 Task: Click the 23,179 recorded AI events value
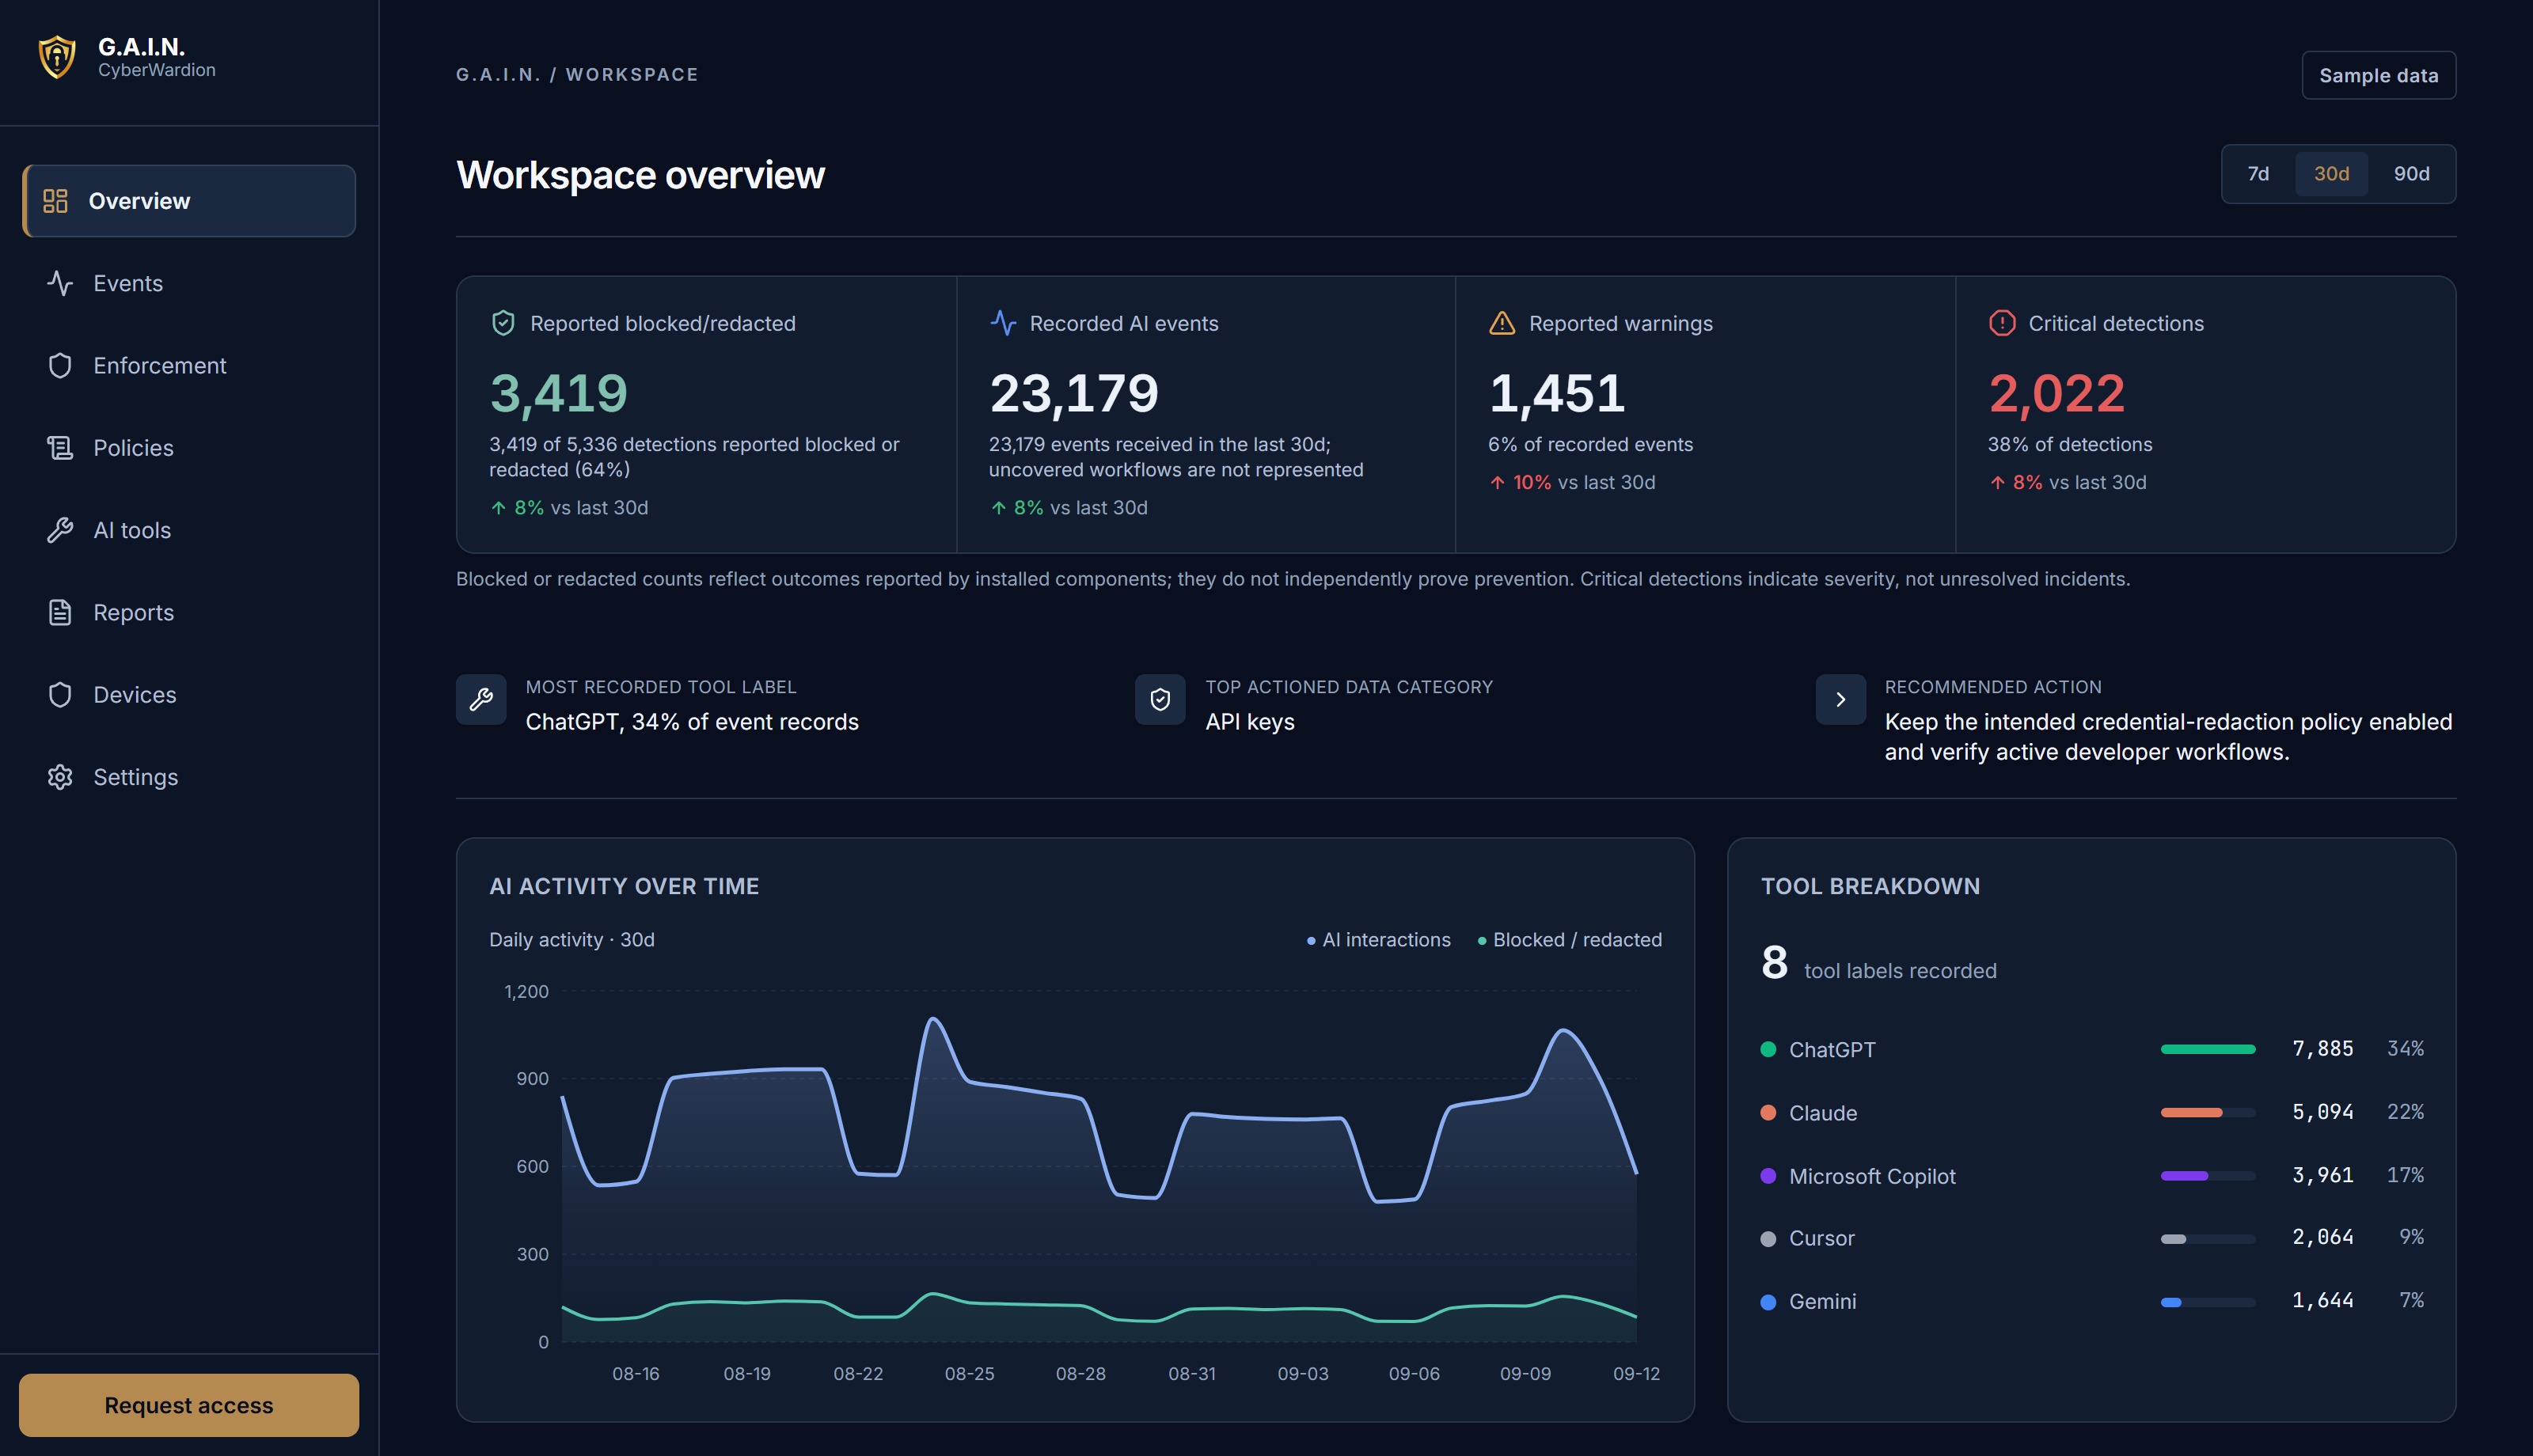coord(1074,393)
